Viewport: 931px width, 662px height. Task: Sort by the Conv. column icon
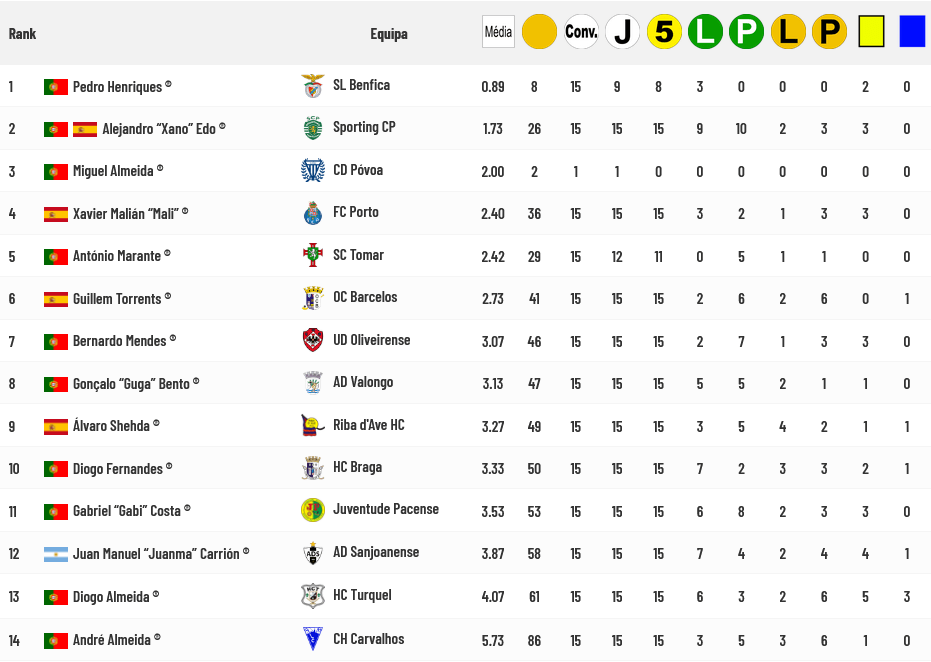[581, 32]
